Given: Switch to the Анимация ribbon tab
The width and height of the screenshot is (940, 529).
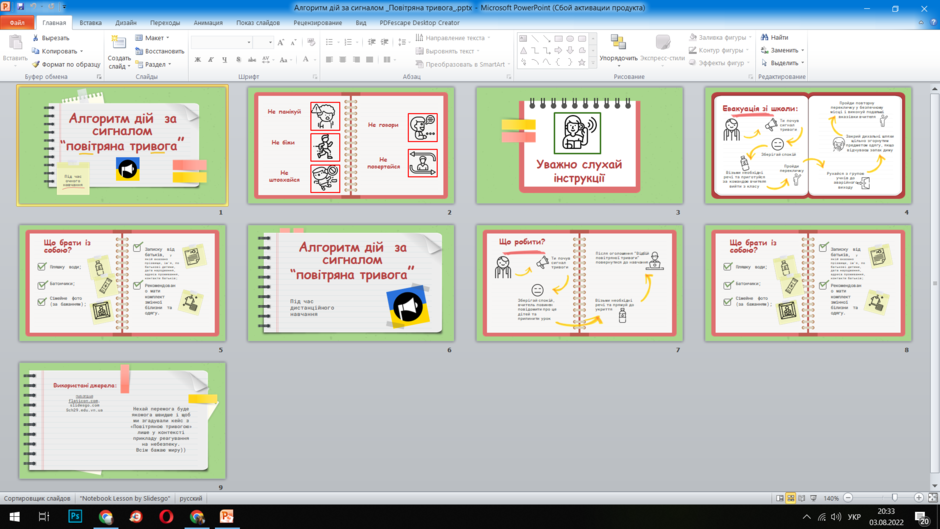Looking at the screenshot, I should tap(208, 23).
